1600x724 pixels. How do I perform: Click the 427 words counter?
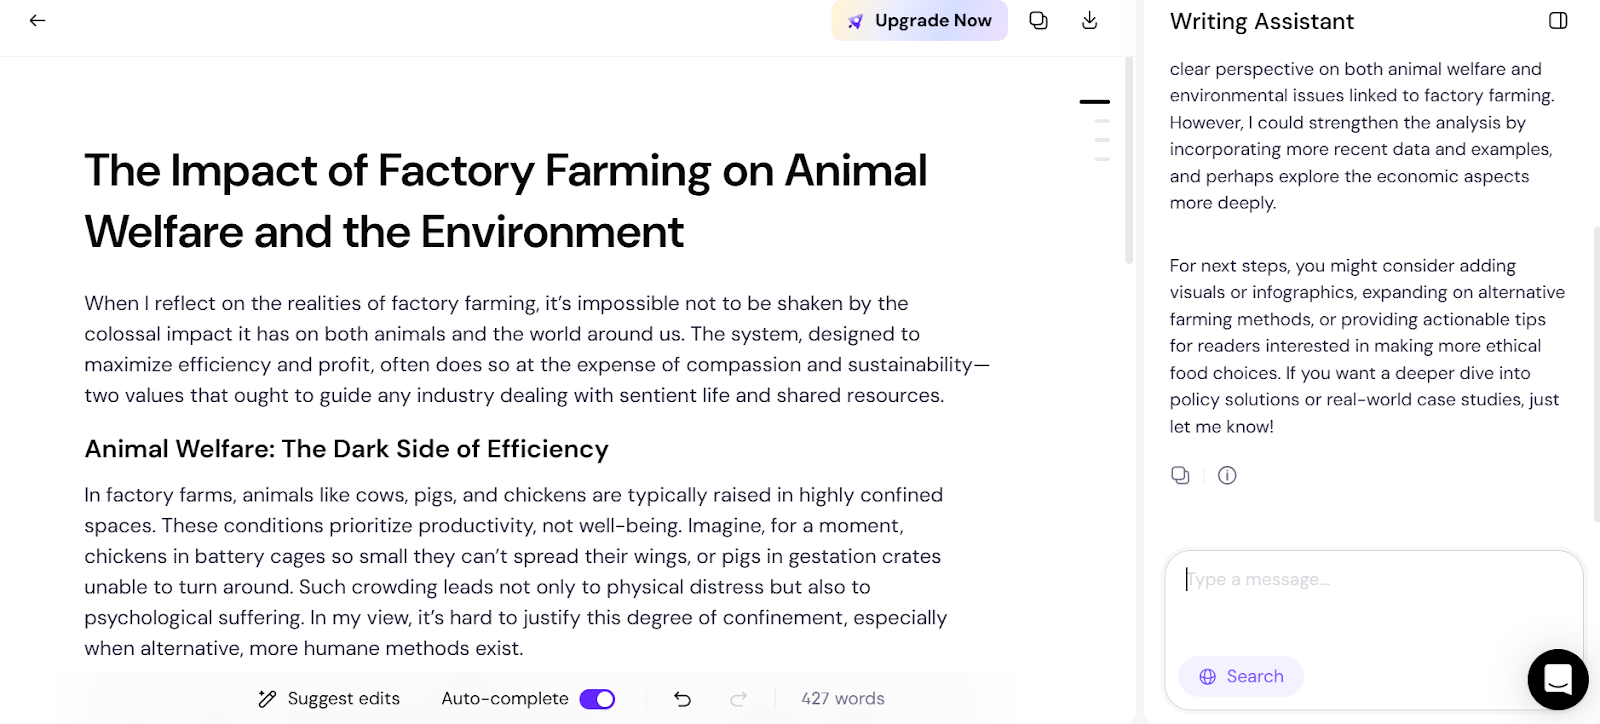[x=843, y=699]
